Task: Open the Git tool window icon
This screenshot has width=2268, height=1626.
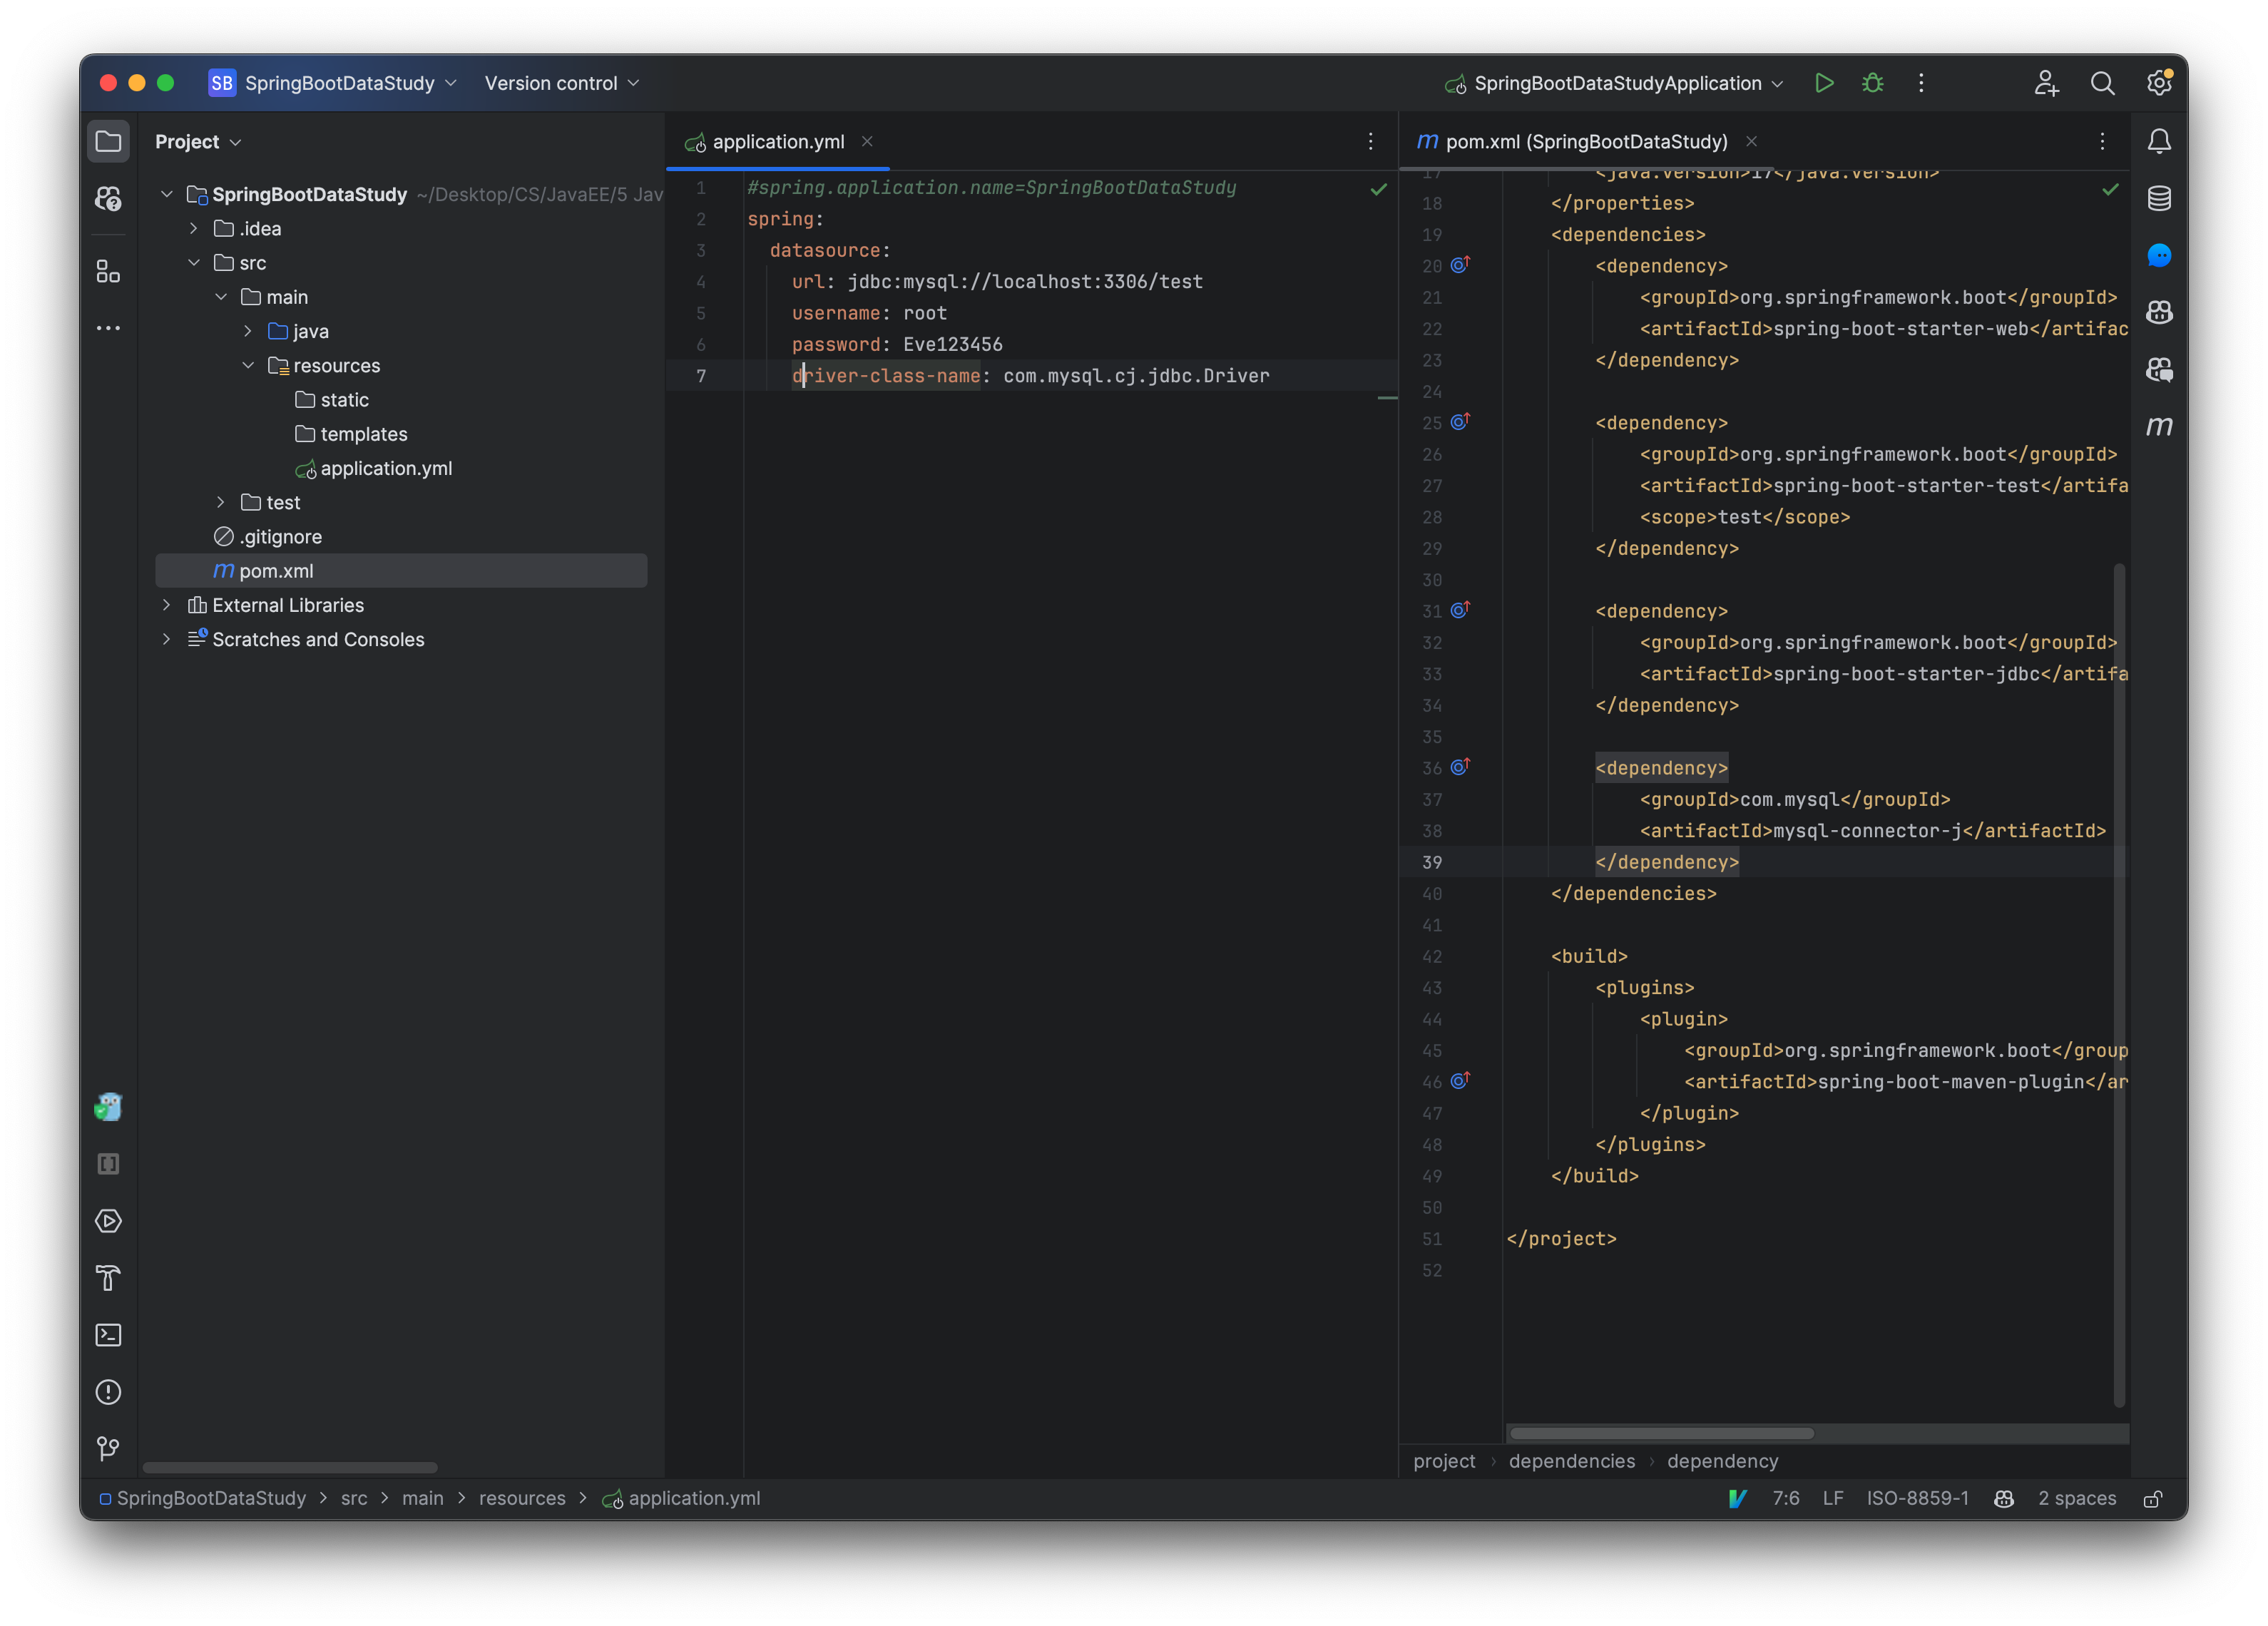Action: 108,1448
